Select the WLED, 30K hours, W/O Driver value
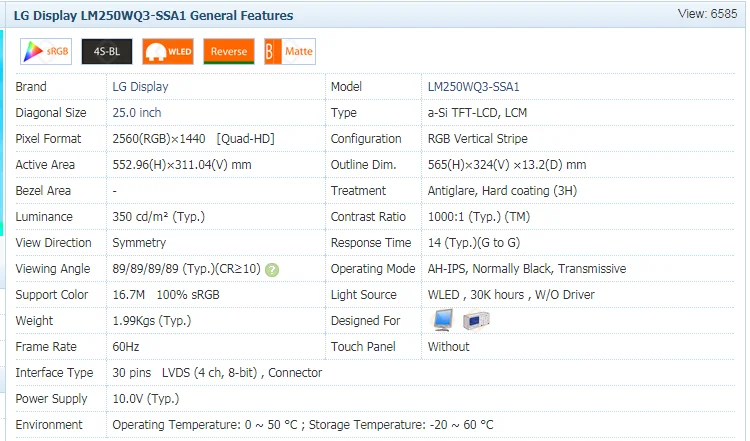The height and width of the screenshot is (441, 750). point(511,294)
